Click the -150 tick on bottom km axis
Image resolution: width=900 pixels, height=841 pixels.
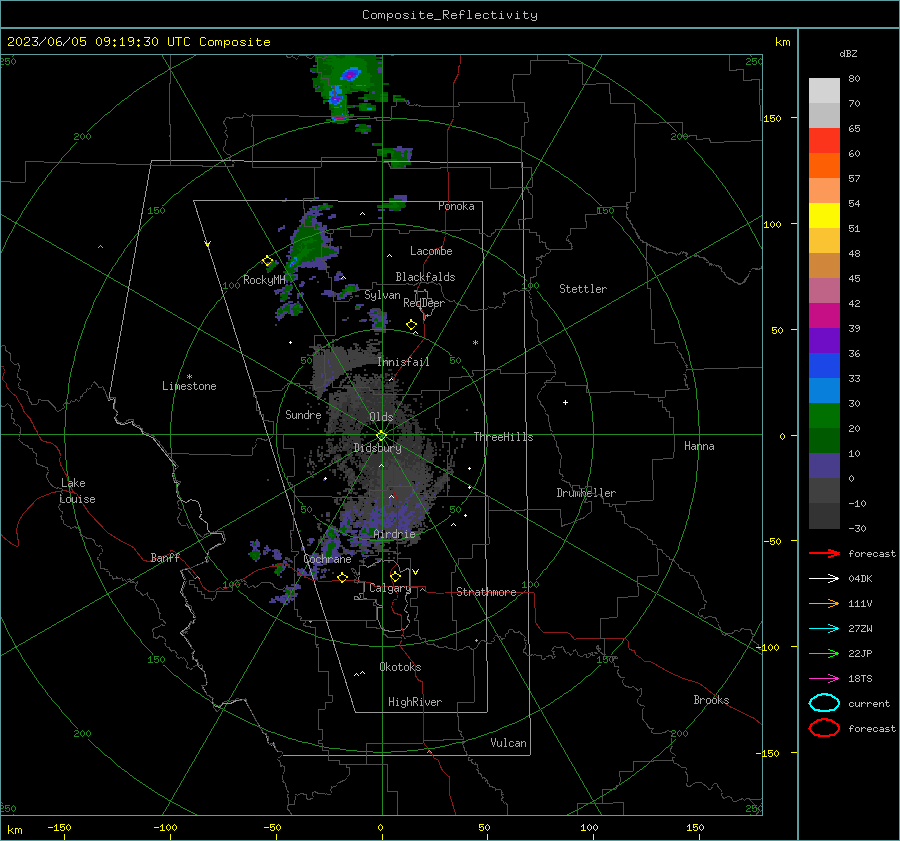click(x=59, y=827)
